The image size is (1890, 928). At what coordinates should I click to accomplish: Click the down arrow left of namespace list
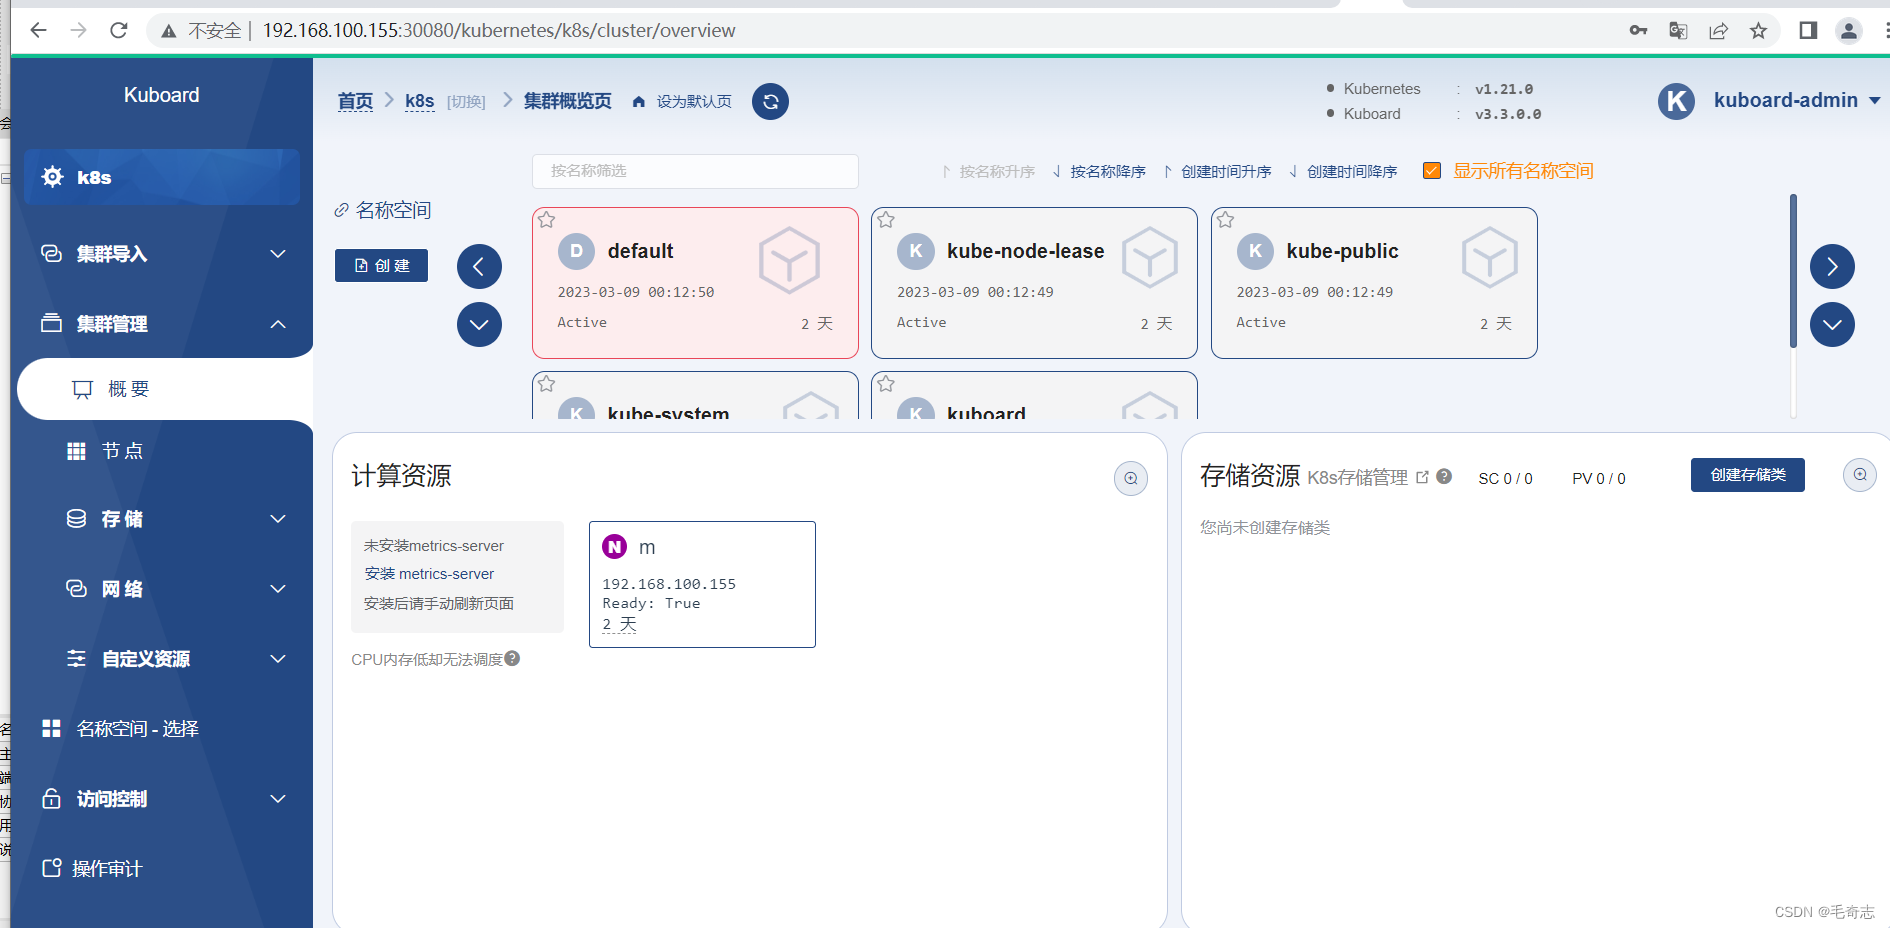[x=479, y=324]
